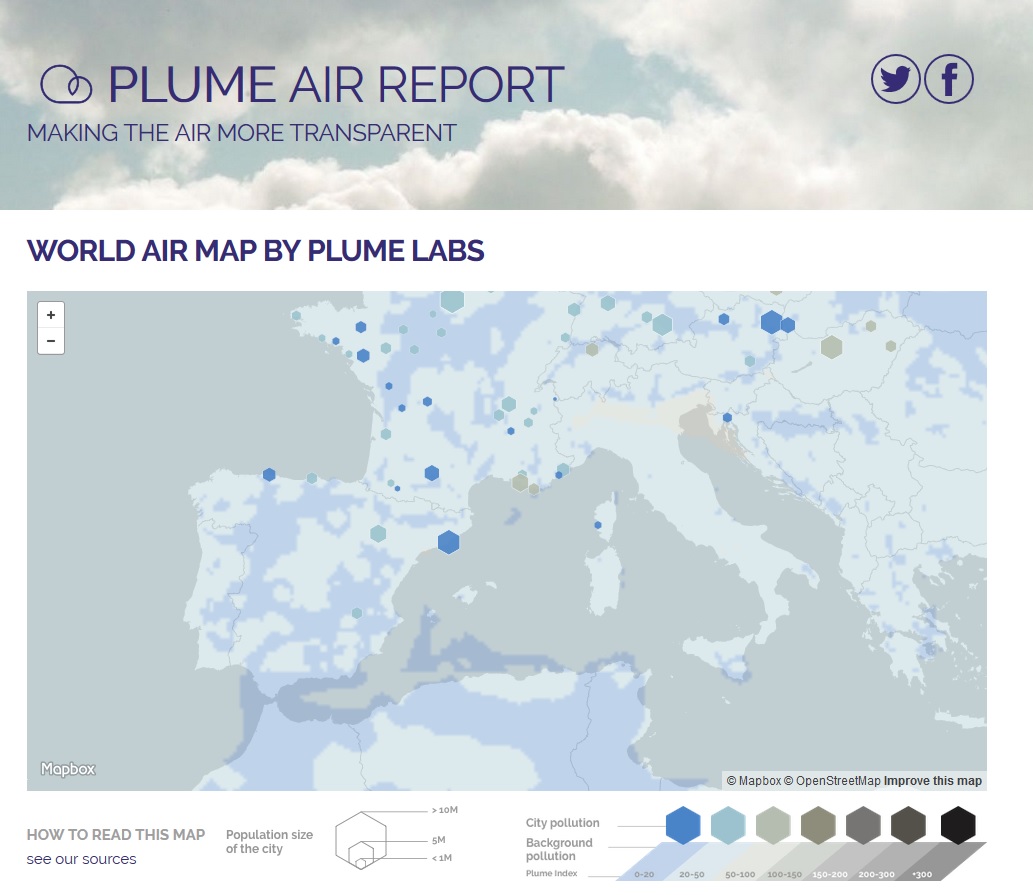Click the 150-200 Plume Index range
This screenshot has height=895, width=1033.
(x=830, y=875)
